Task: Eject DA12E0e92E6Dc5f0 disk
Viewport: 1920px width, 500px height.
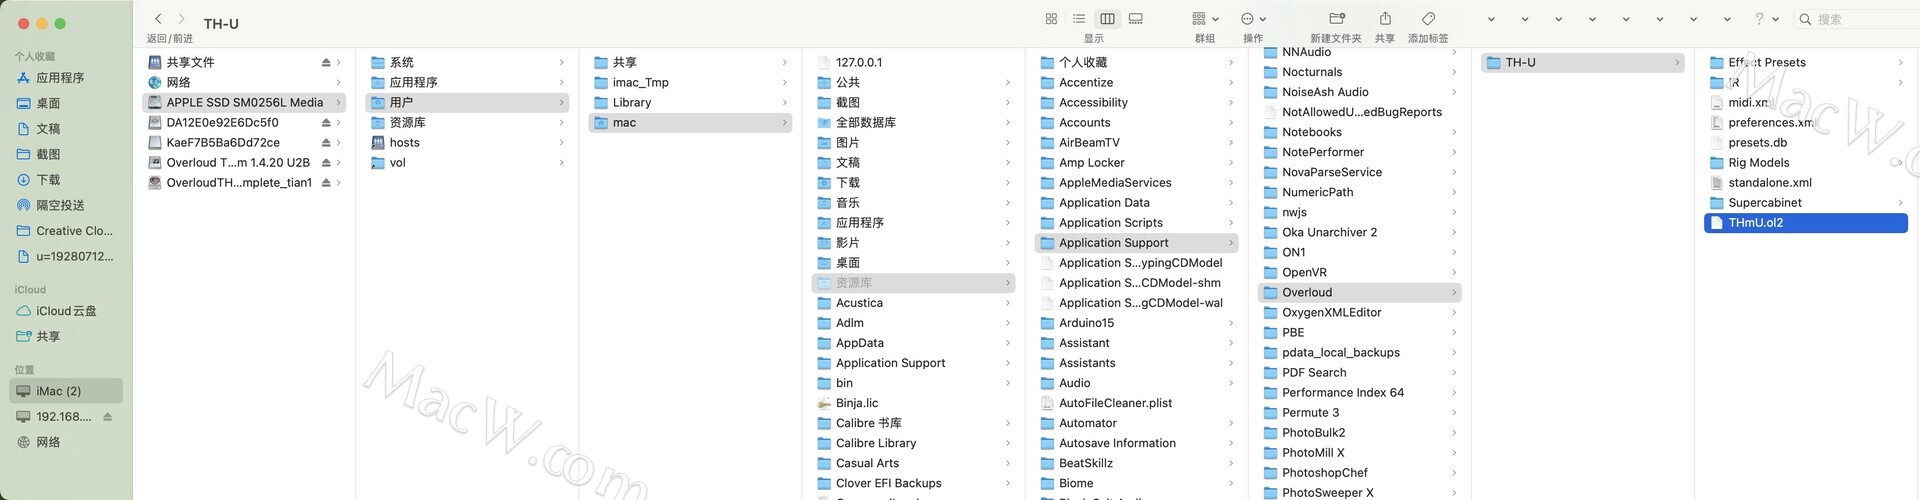Action: 326,122
